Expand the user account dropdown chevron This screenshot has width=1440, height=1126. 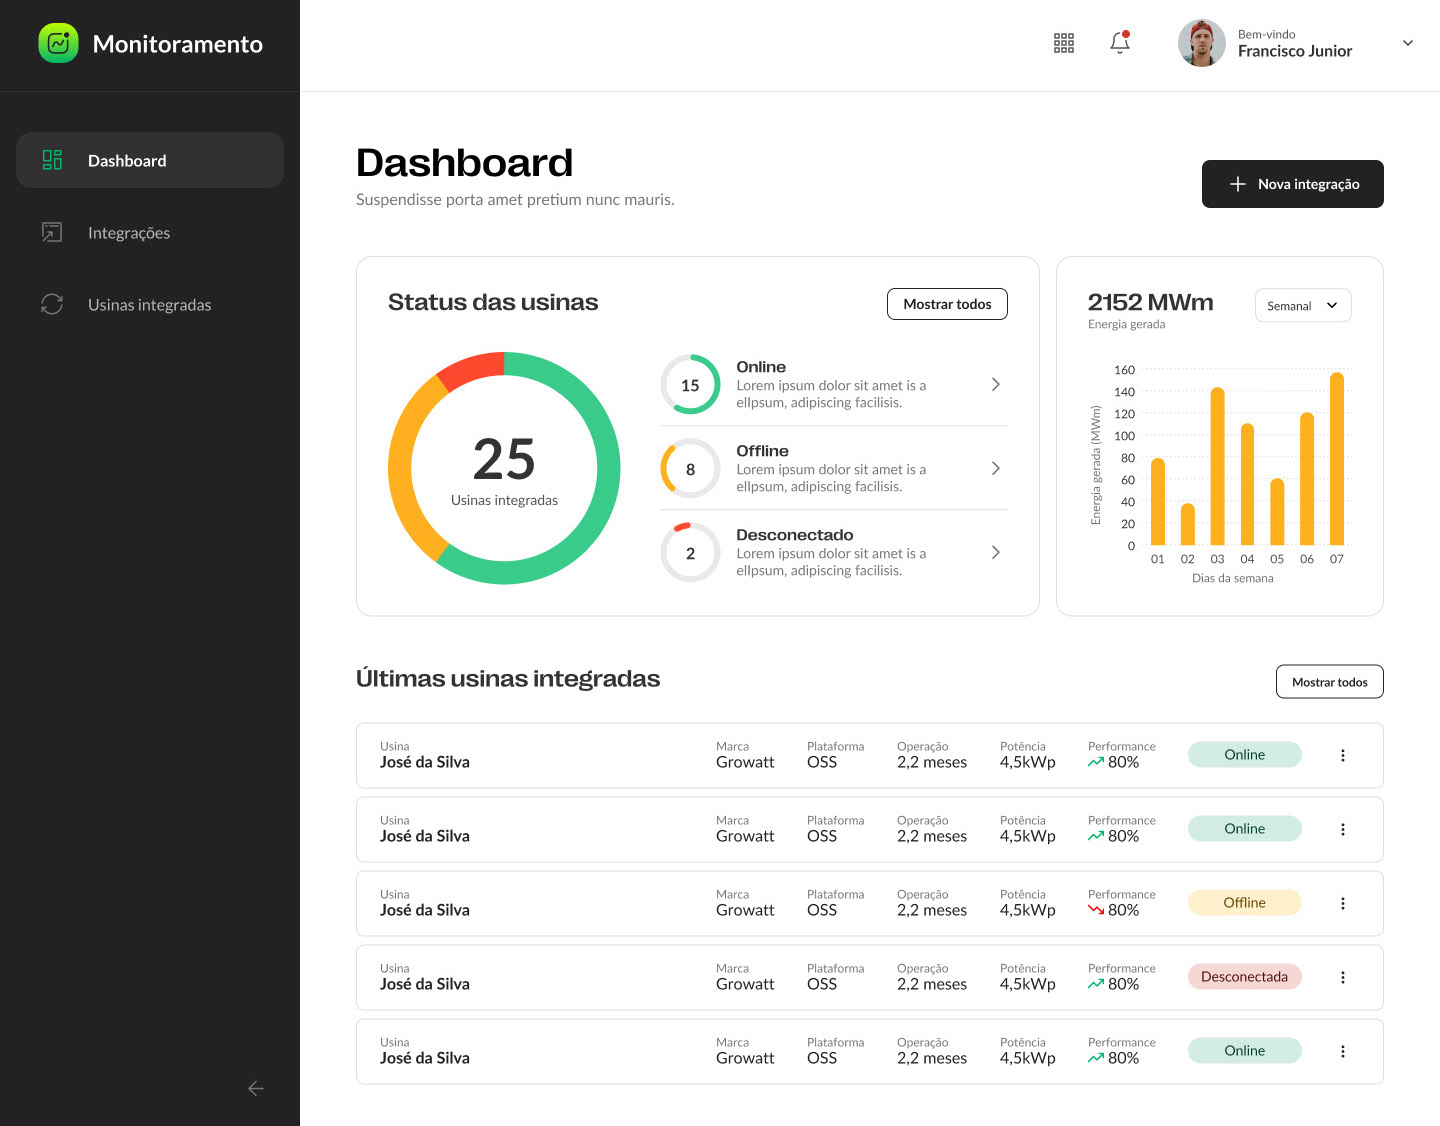point(1408,43)
